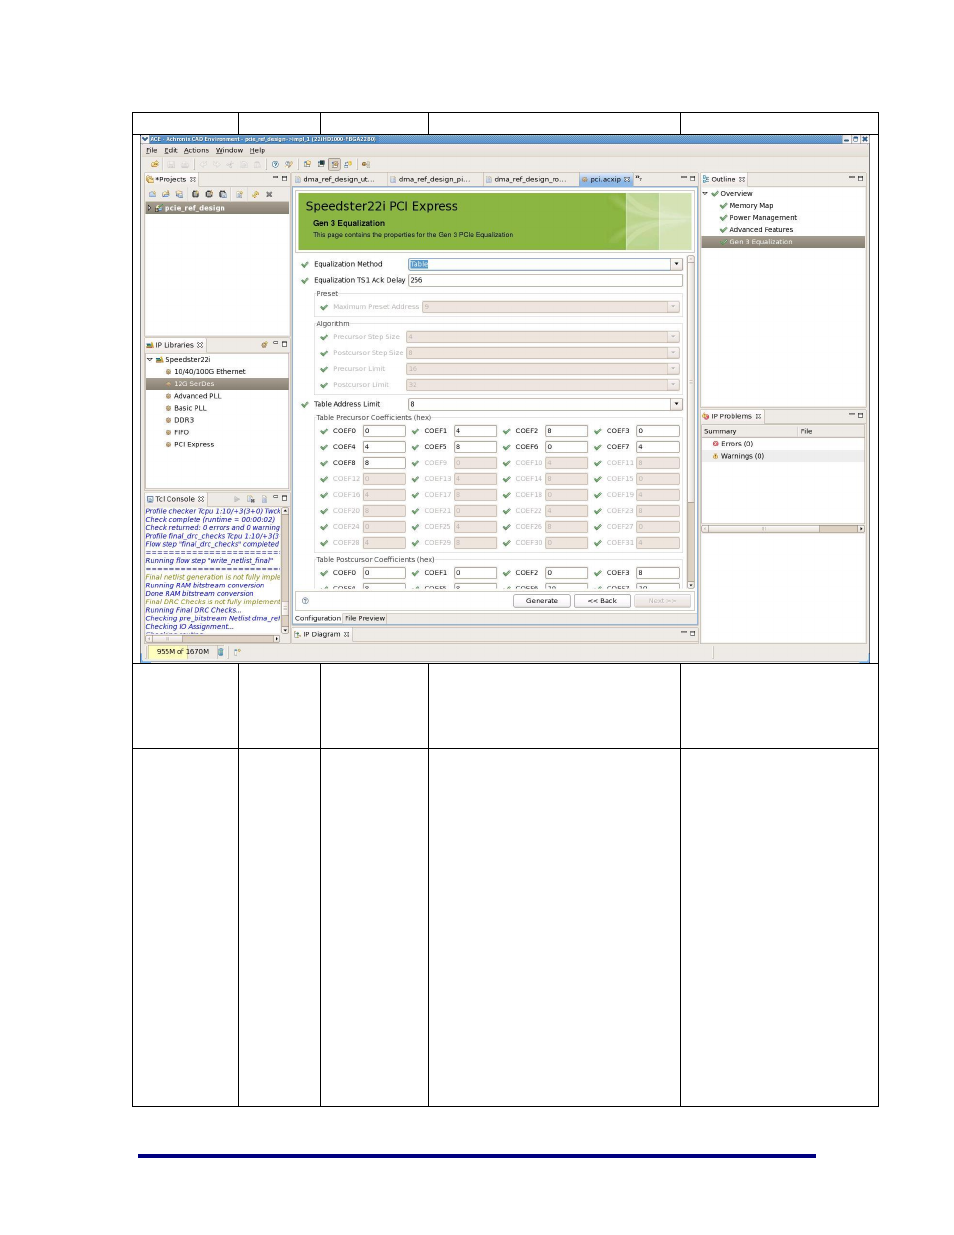The height and width of the screenshot is (1235, 954).
Task: Click the run arrow icon in Tcl Console
Action: coord(237,499)
